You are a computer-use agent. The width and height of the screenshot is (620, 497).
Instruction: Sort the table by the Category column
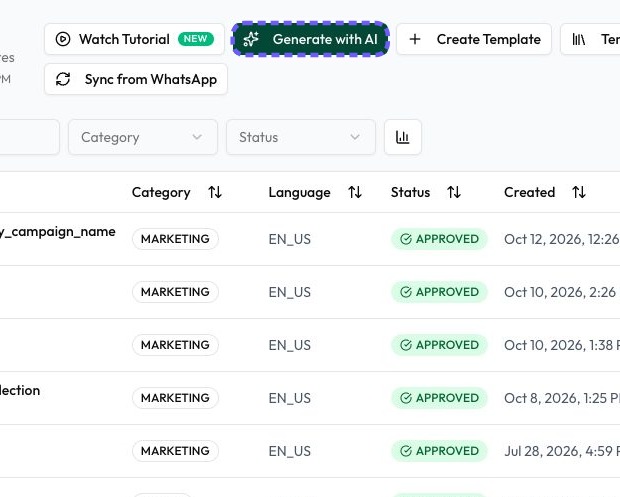tap(215, 193)
